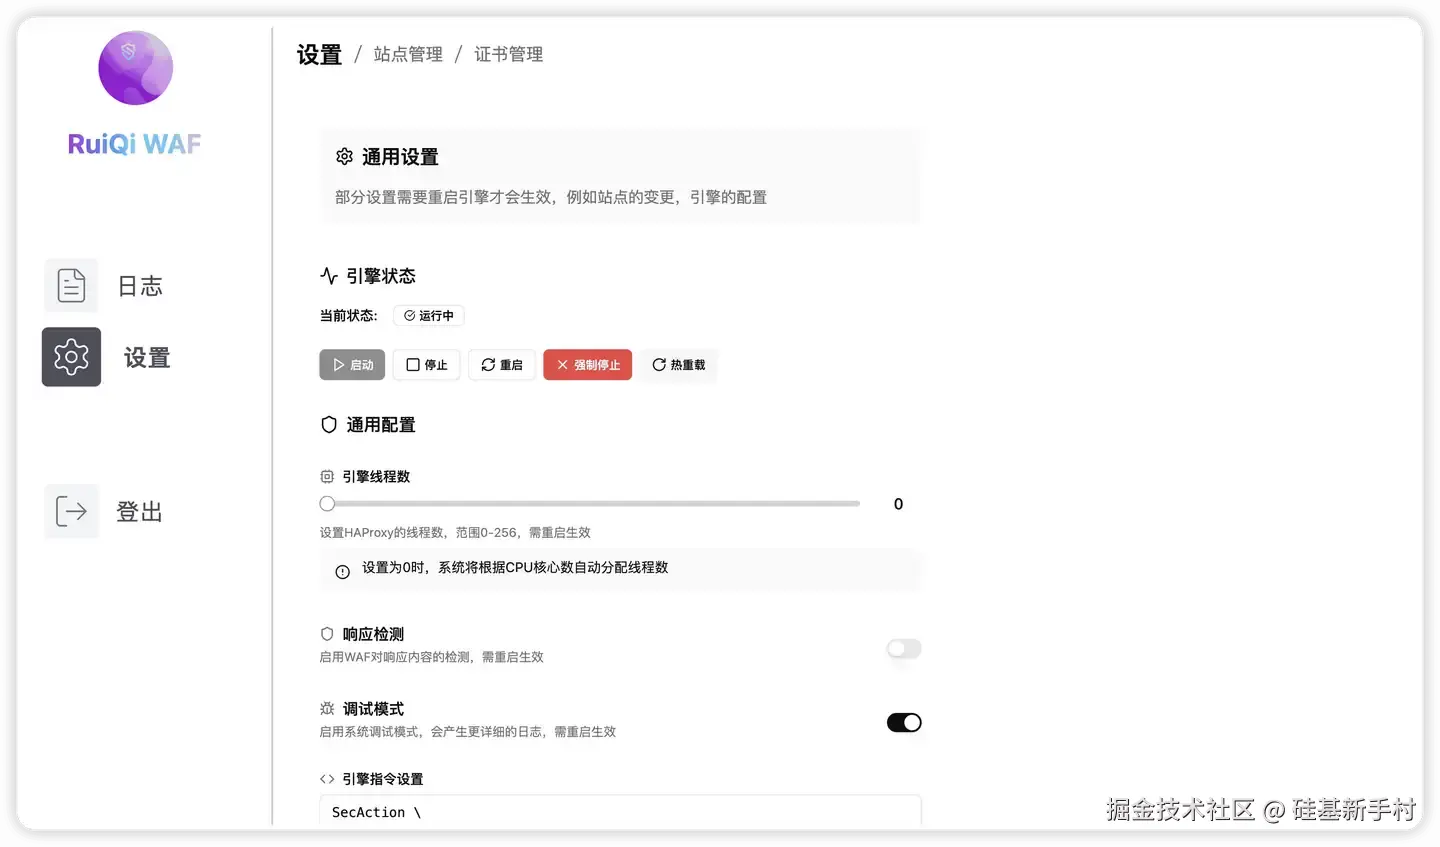Screen dimensions: 1440x847
Task: Click the CPU icon next to 引擎线程数
Action: click(x=326, y=476)
